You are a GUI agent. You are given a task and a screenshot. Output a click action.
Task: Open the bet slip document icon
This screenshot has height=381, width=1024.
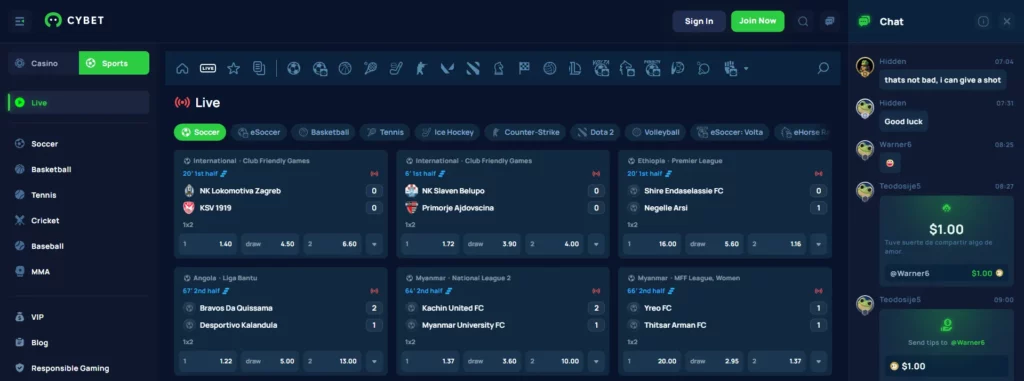coord(259,68)
